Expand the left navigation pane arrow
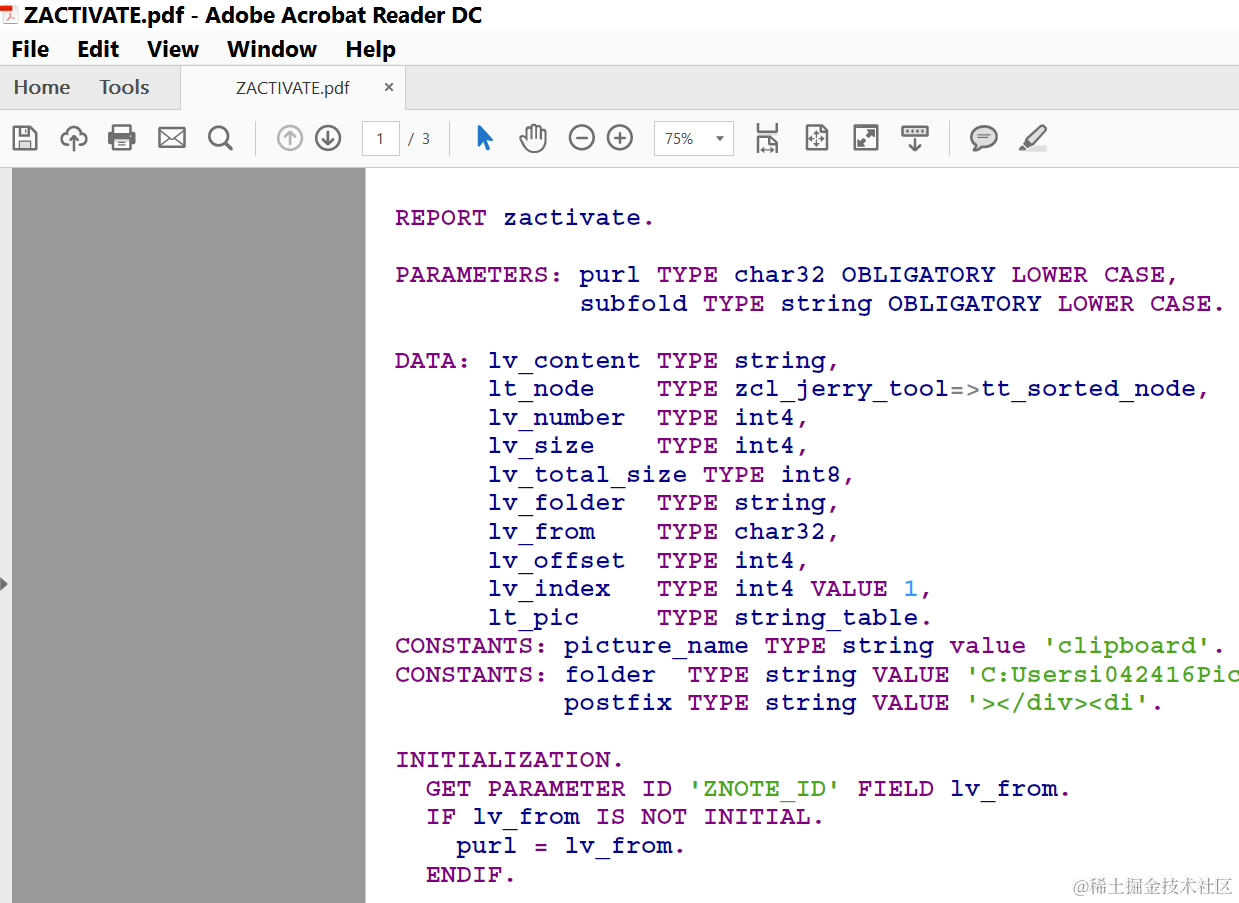 click(x=4, y=583)
